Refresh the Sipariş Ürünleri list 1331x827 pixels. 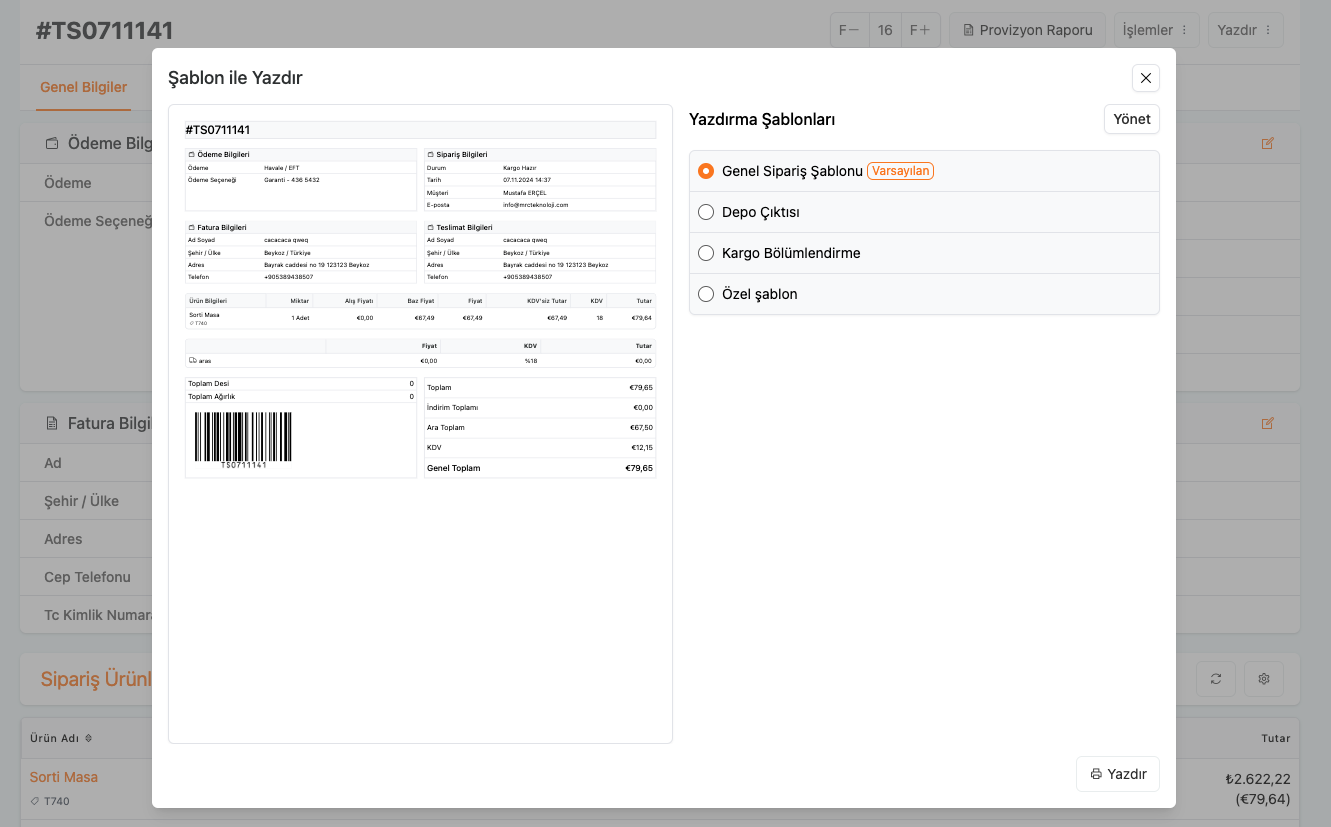coord(1216,679)
